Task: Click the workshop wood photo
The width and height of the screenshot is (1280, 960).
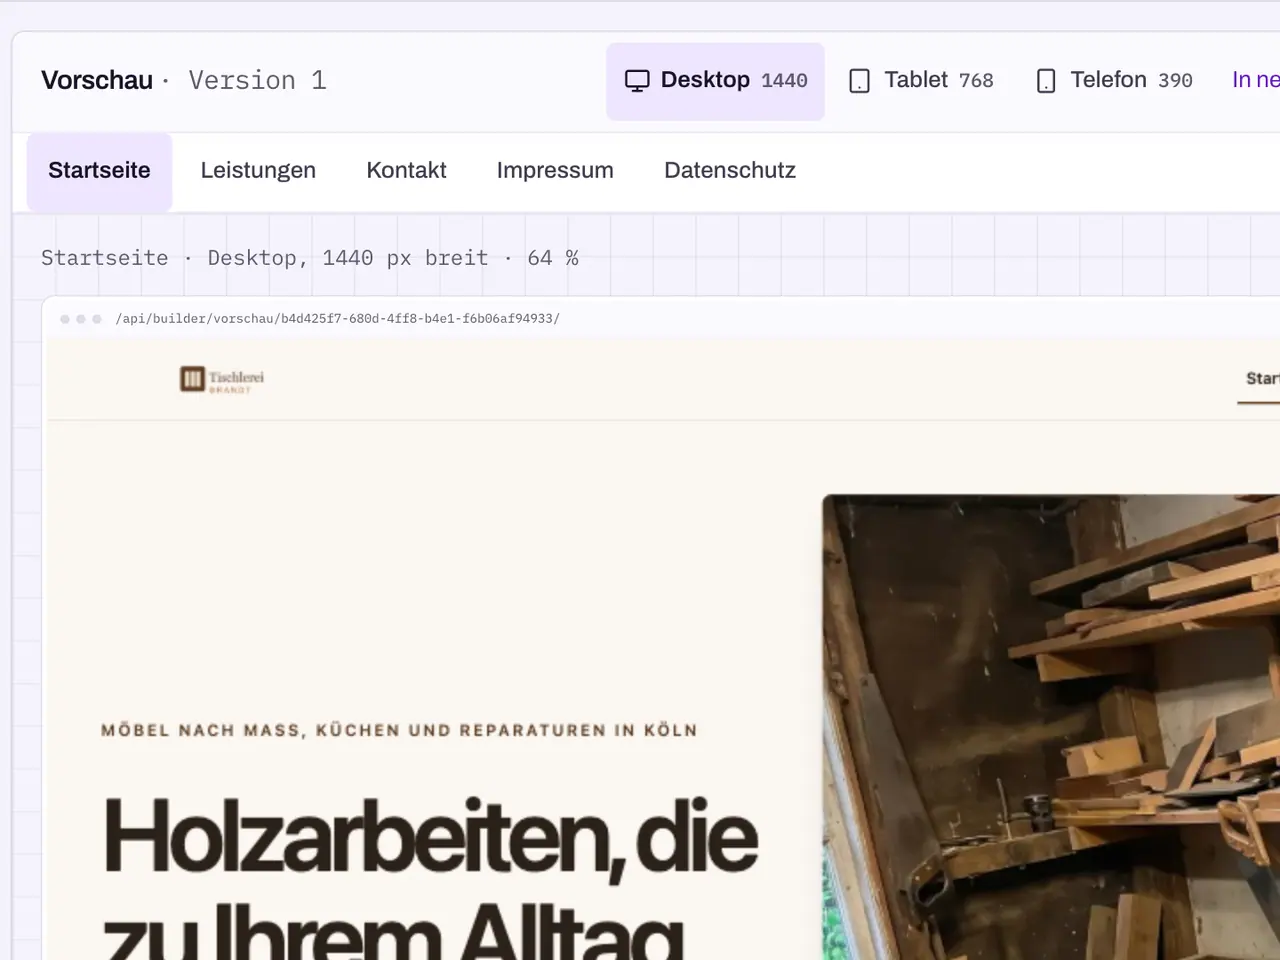Action: coord(1051,727)
